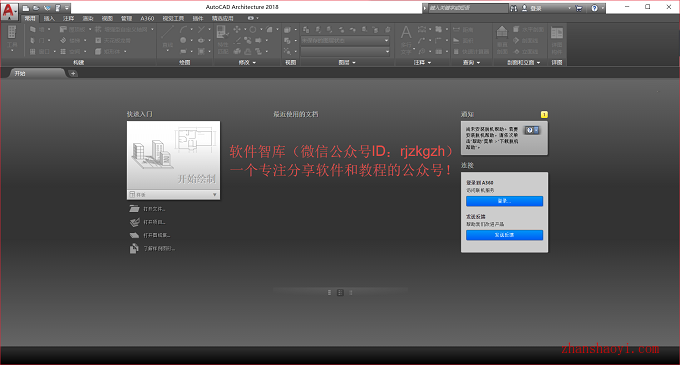Screen dimensions: 680x365
Task: Click the plus new drawing tab button
Action: 73,73
